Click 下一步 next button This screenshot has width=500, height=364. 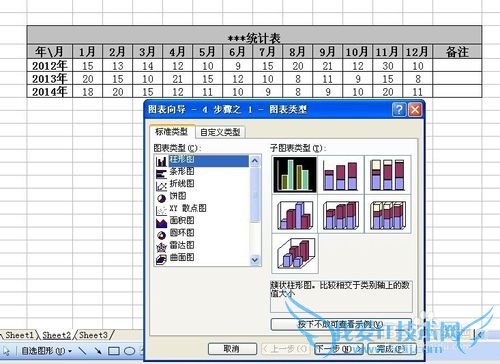click(338, 349)
